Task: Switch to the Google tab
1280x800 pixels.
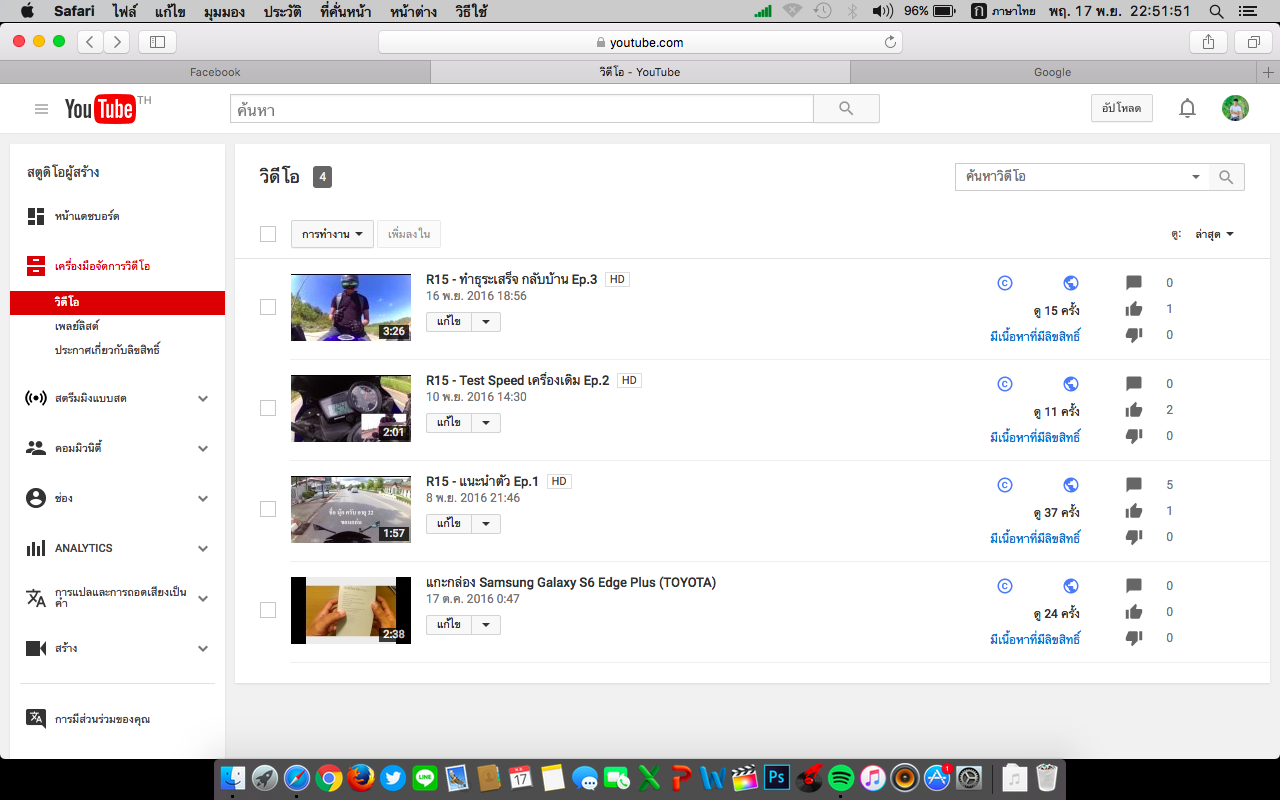Action: (x=1052, y=72)
